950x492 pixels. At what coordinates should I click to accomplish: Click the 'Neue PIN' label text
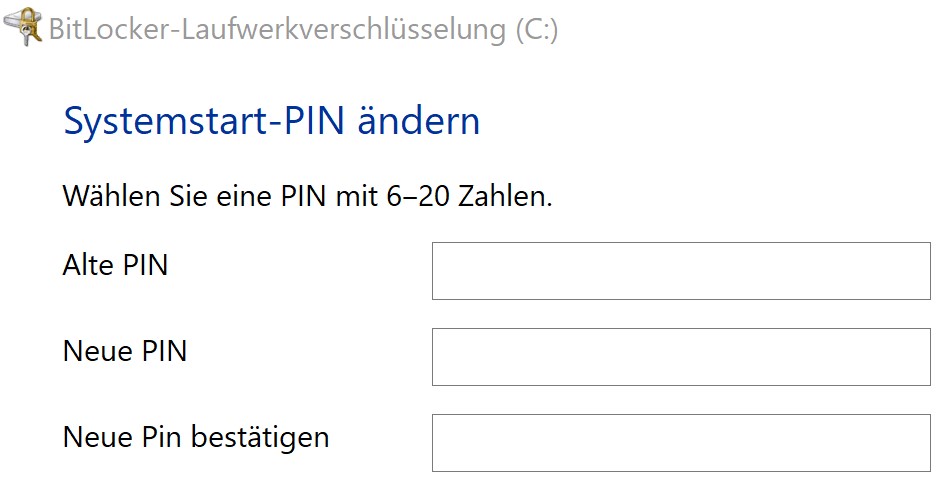pyautogui.click(x=124, y=352)
